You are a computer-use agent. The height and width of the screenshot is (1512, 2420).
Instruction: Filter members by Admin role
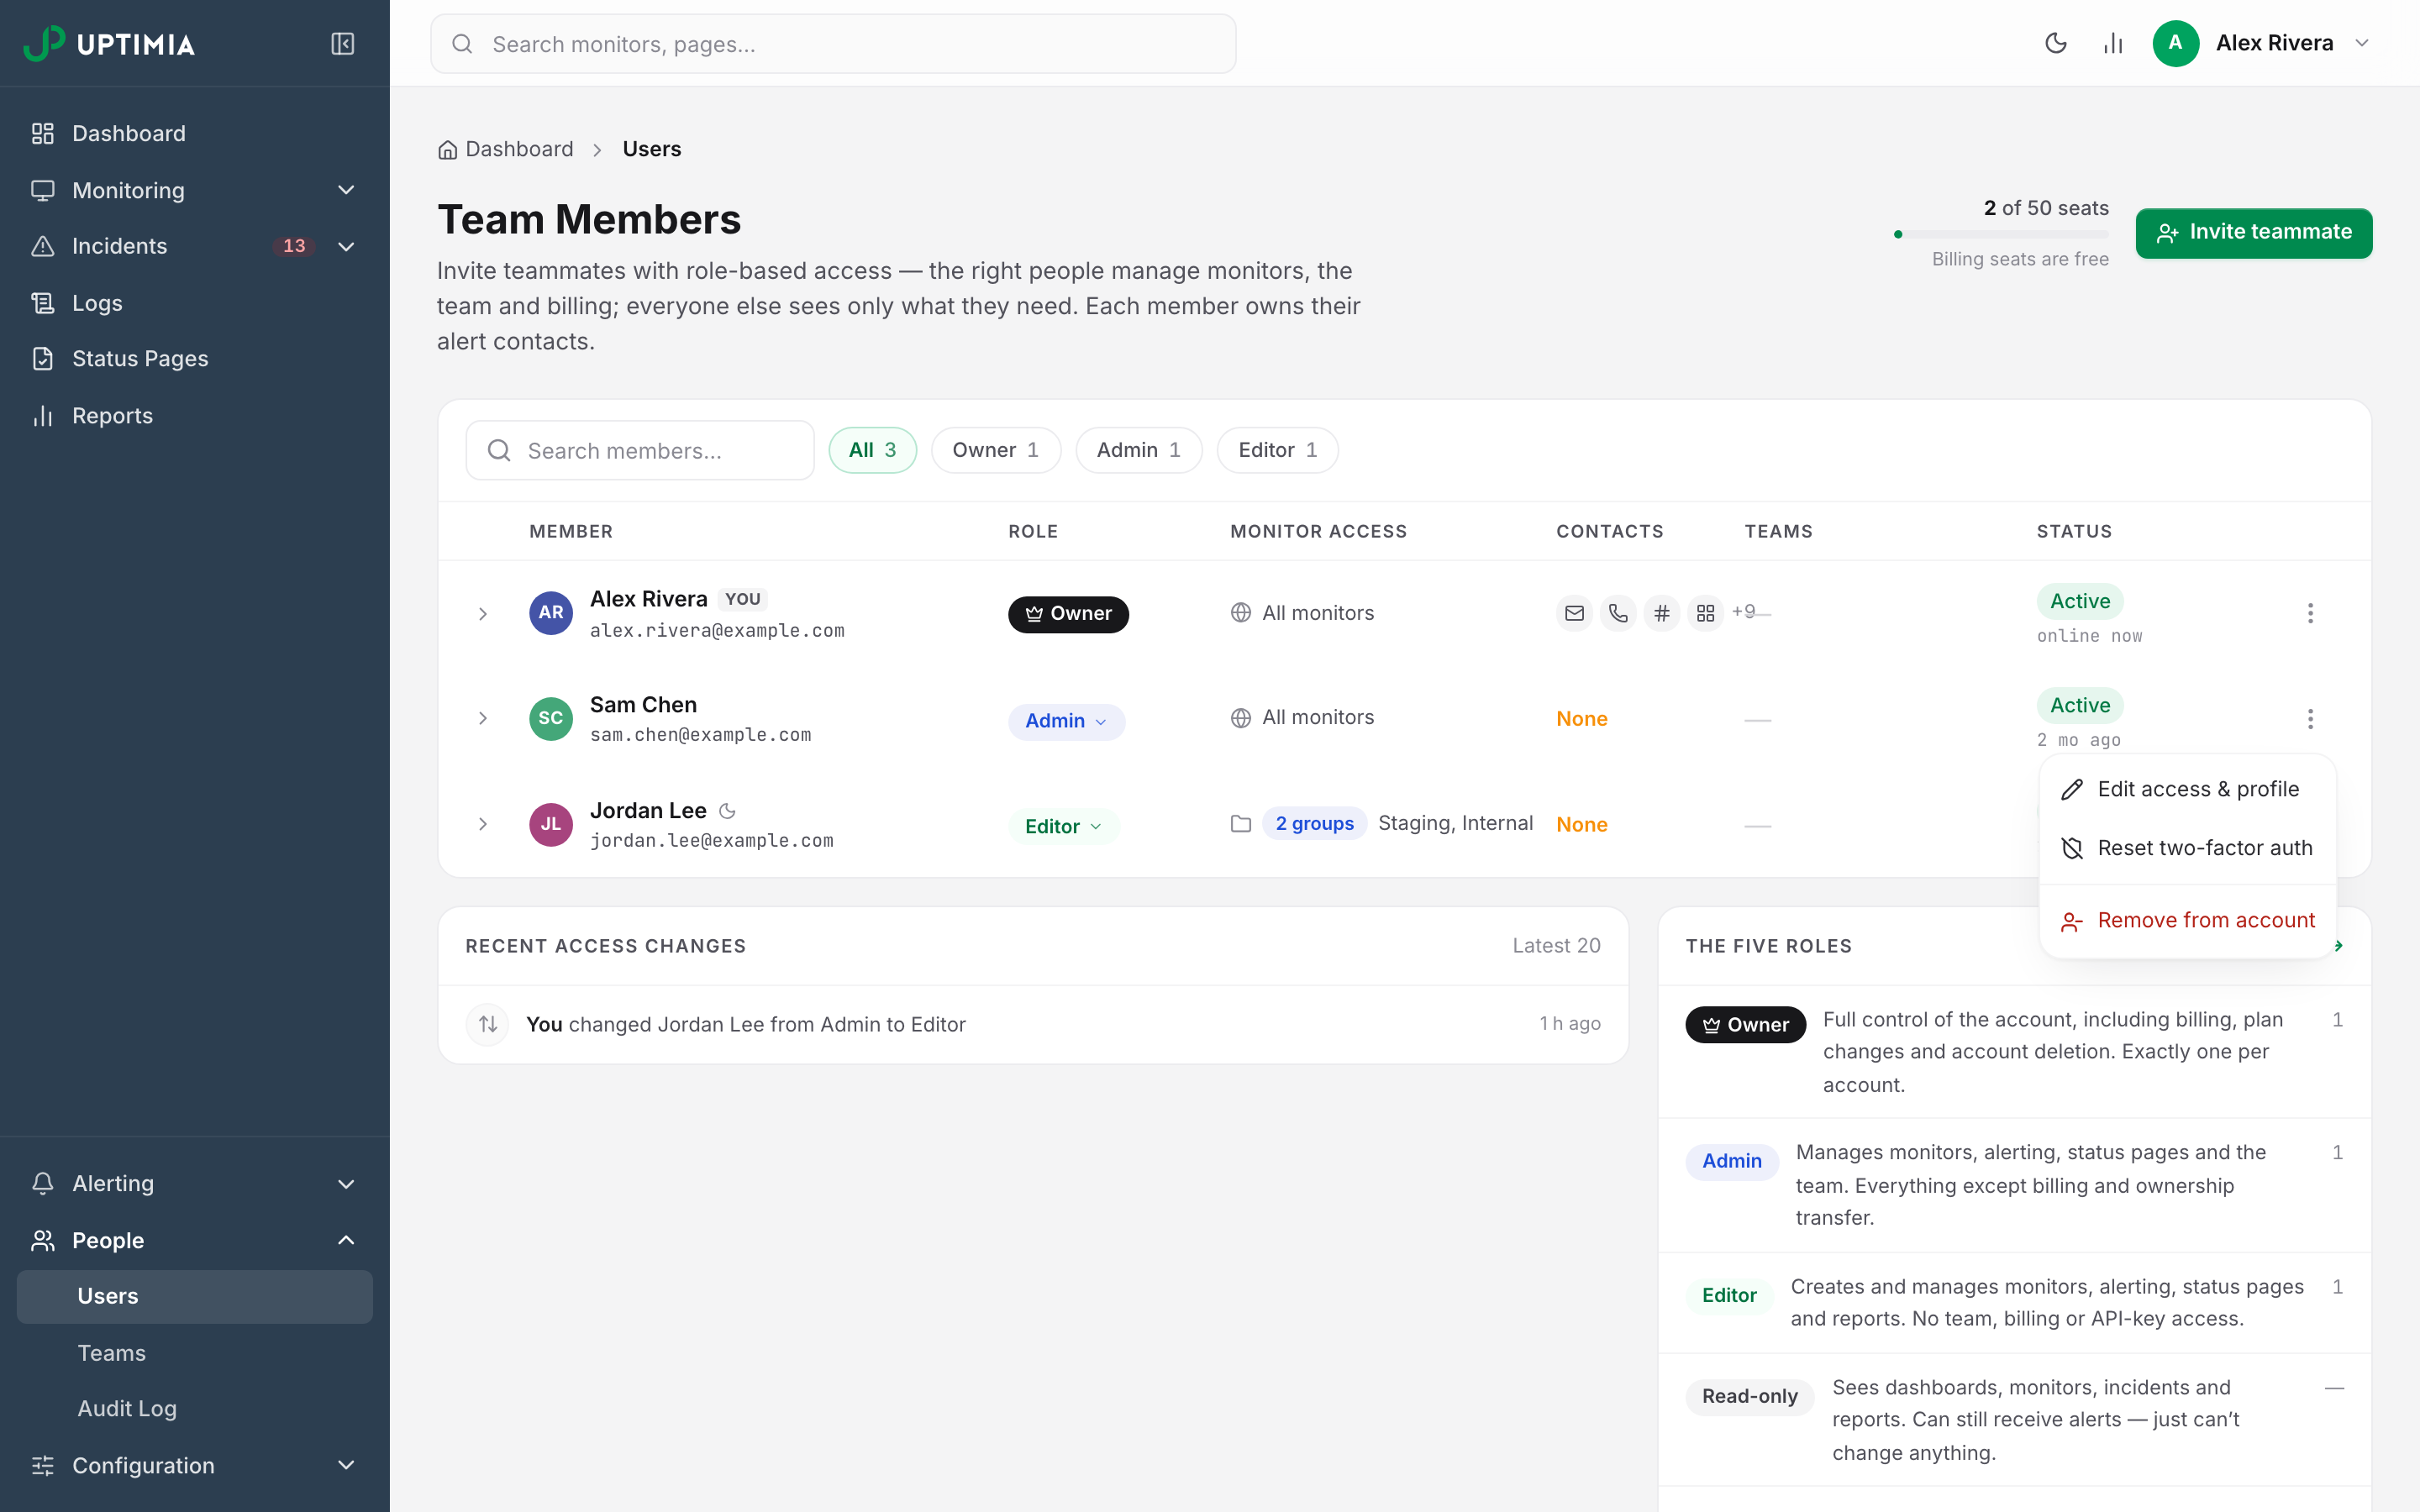1138,450
